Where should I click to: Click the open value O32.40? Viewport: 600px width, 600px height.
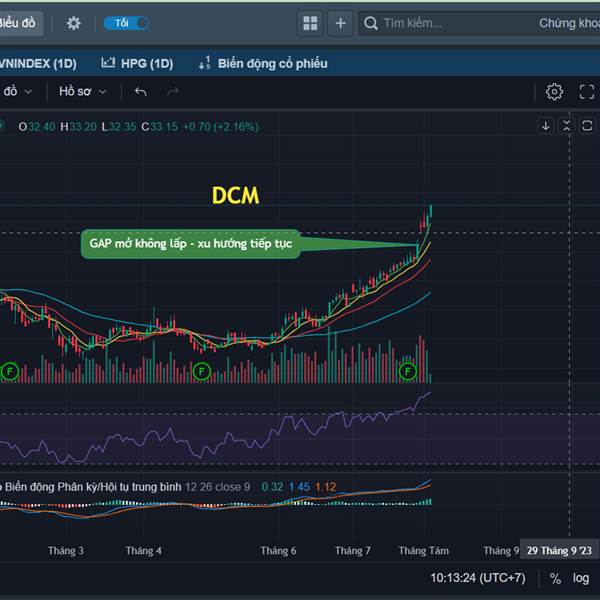click(x=37, y=127)
